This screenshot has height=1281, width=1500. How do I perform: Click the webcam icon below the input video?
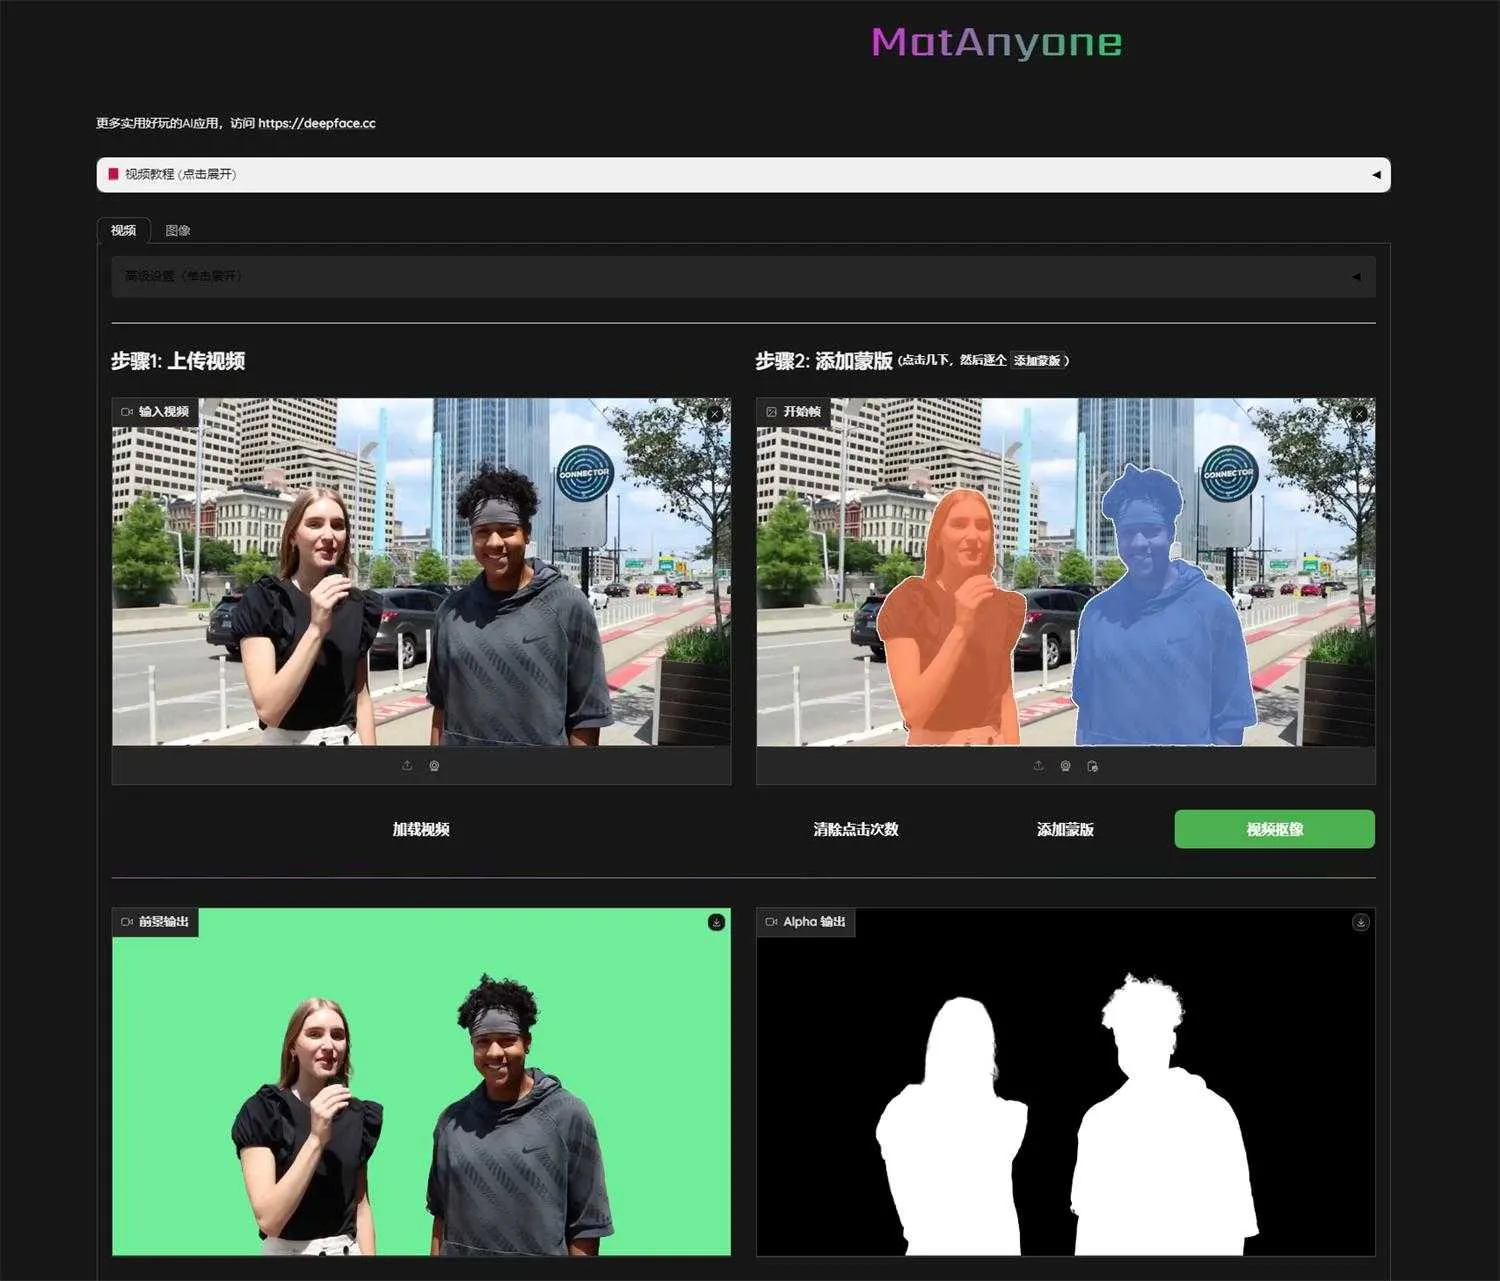click(434, 766)
